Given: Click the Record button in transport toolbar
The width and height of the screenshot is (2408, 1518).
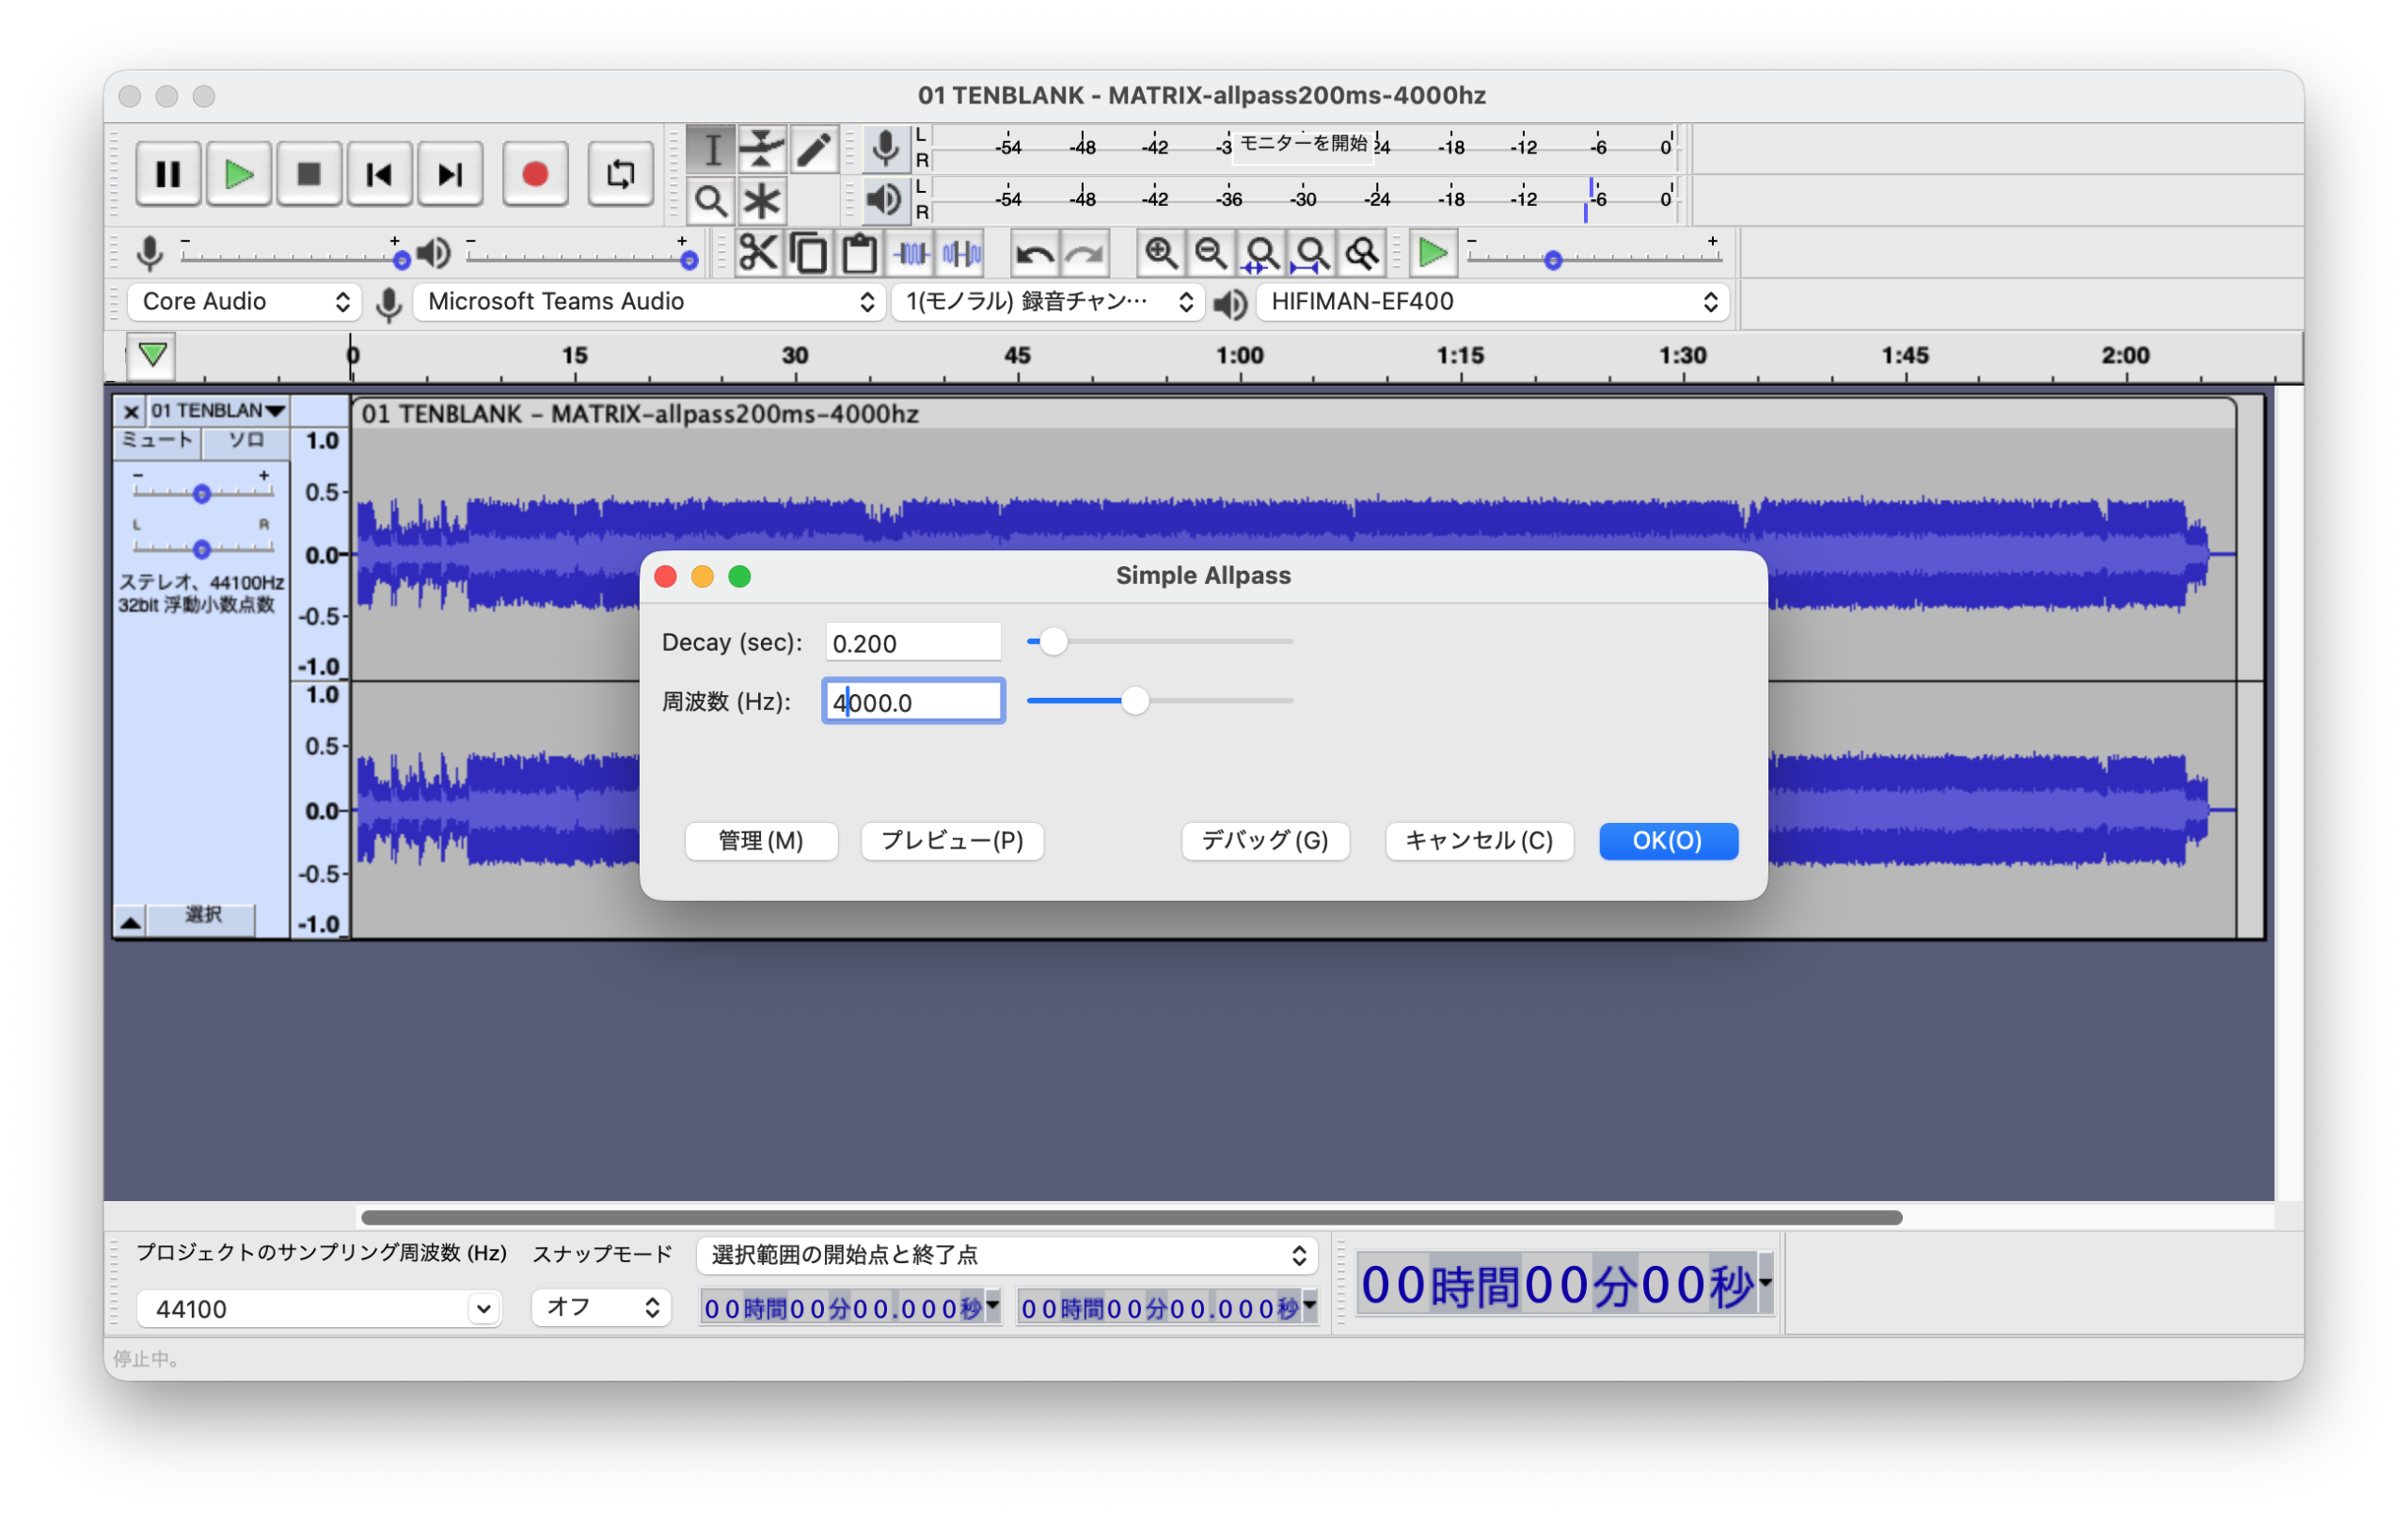Looking at the screenshot, I should coord(535,175).
